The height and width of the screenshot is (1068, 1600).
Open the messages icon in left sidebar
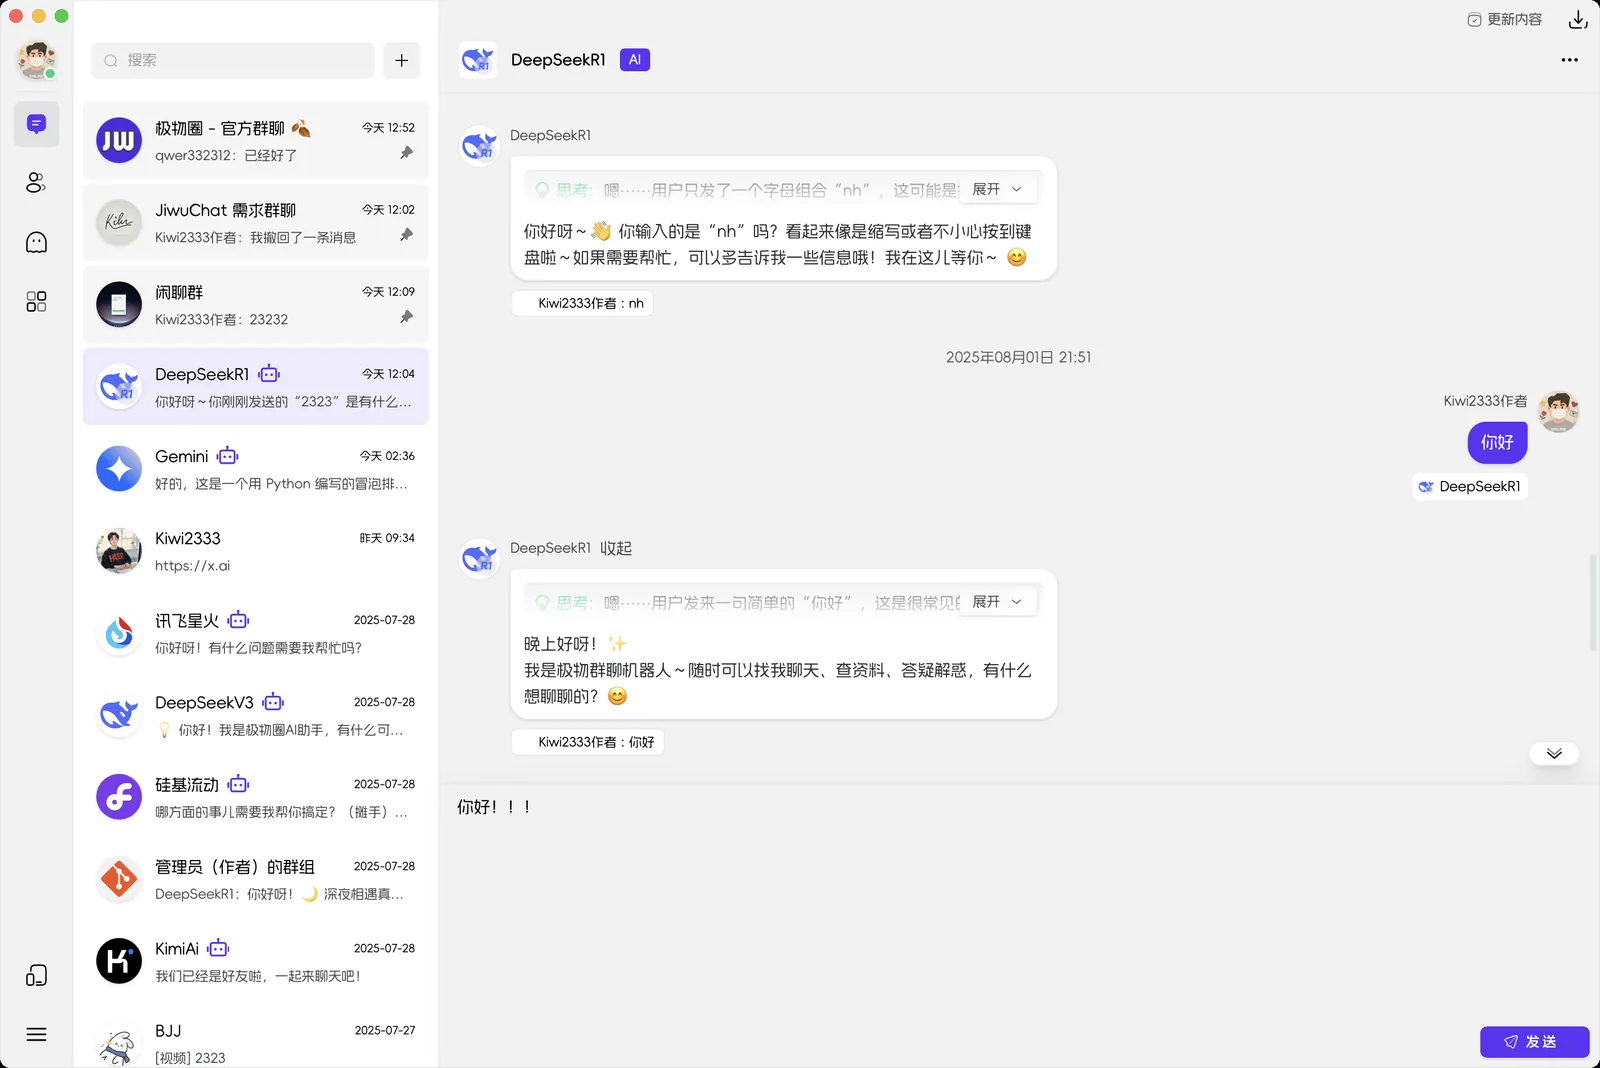coord(36,124)
